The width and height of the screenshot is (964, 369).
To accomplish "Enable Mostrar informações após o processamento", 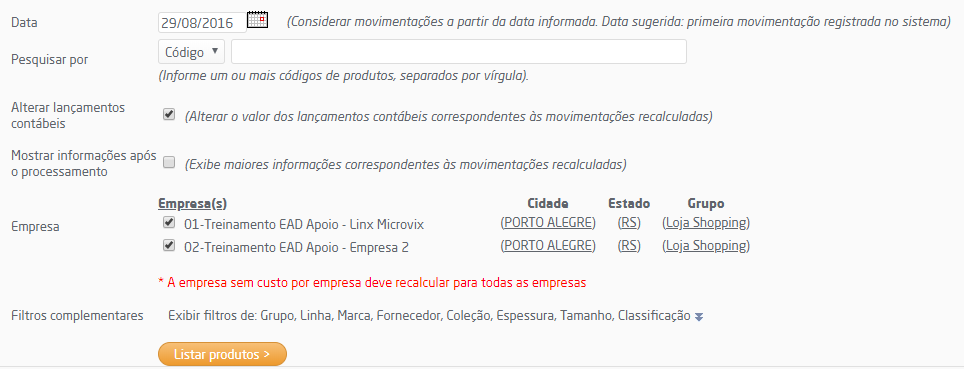I will click(x=168, y=163).
